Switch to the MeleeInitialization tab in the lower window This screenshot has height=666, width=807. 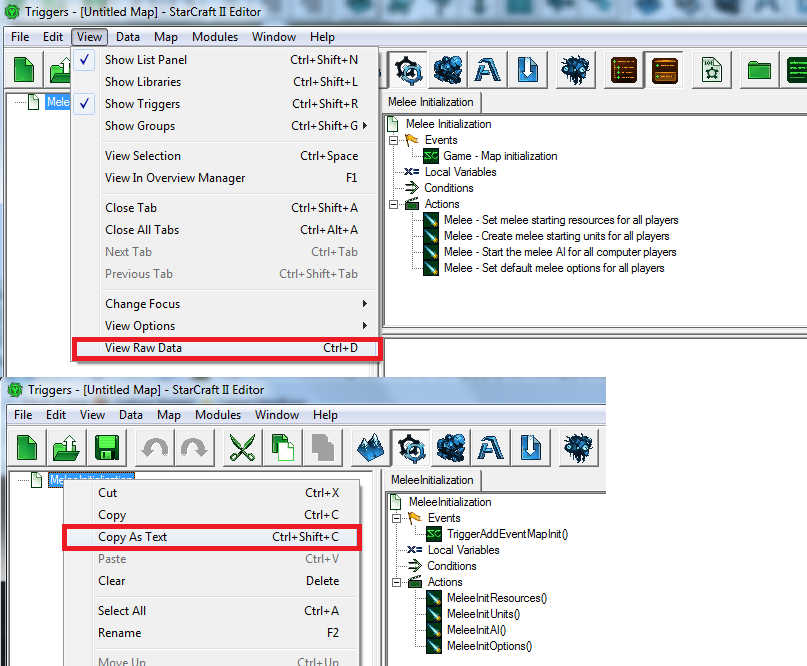coord(432,480)
